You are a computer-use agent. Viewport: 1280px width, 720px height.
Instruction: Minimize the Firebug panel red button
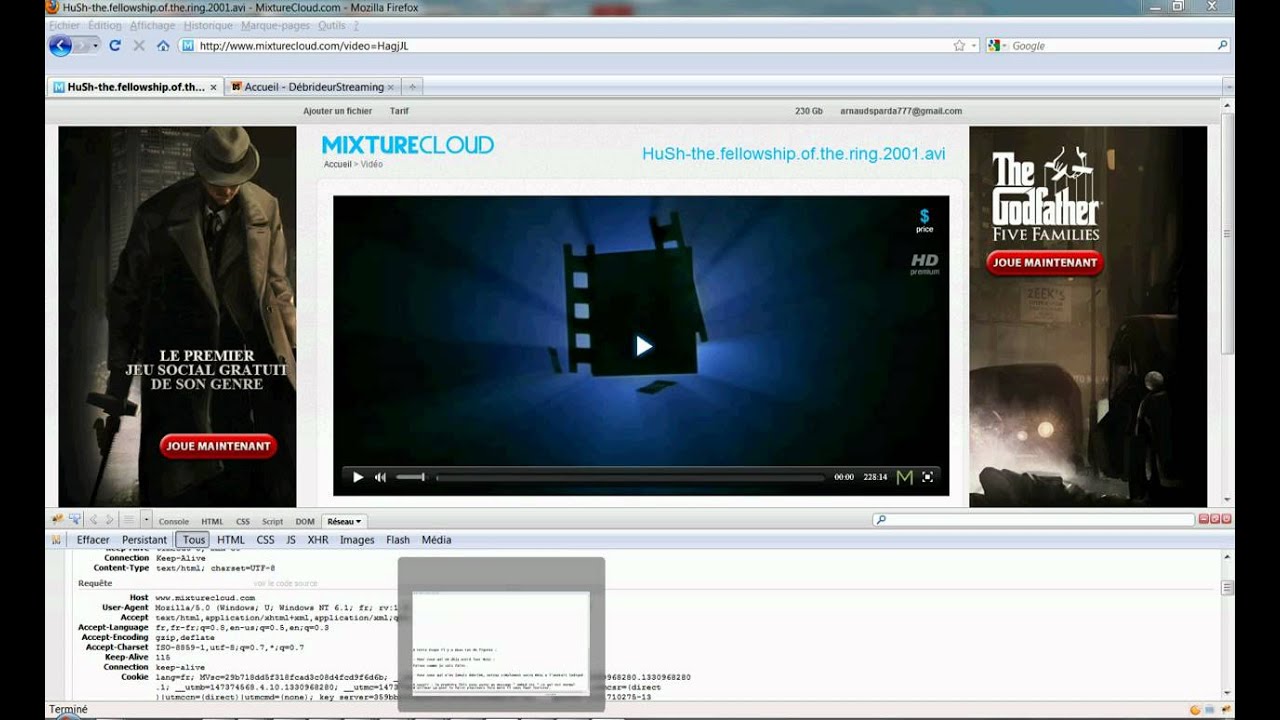pos(1203,519)
